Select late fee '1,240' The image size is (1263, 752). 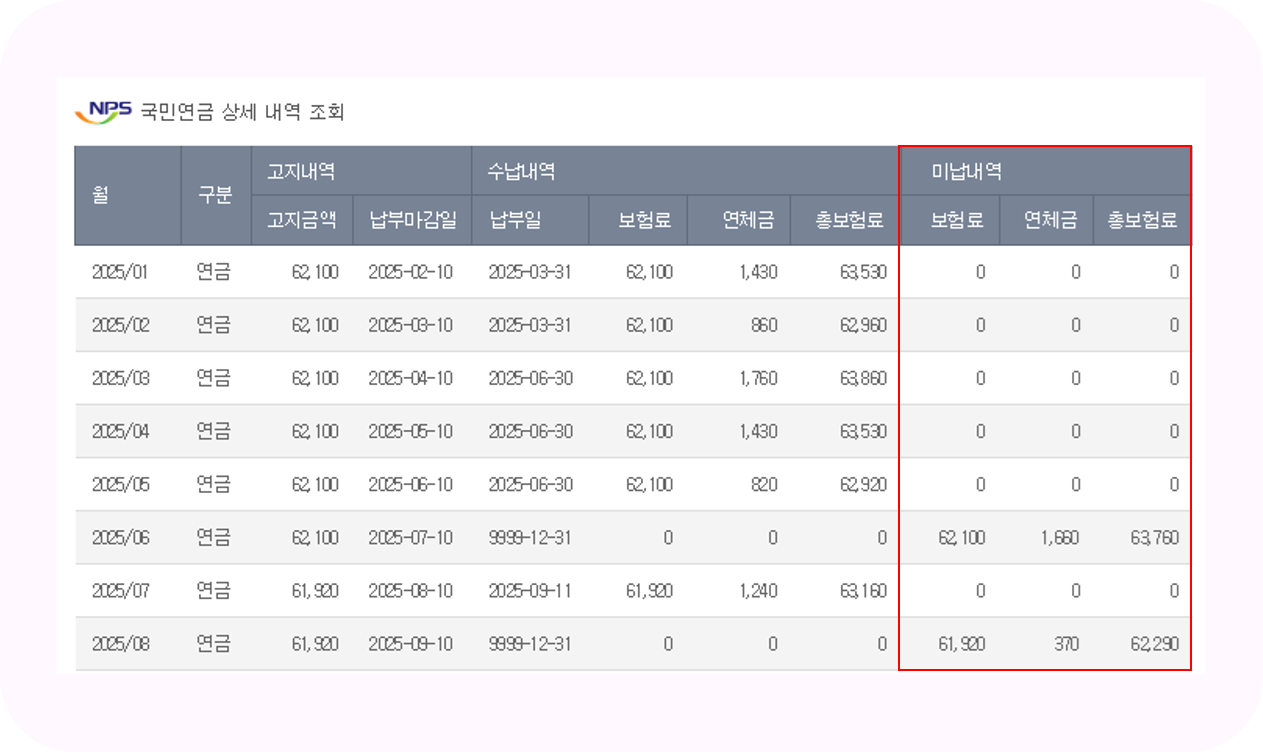[x=759, y=590]
